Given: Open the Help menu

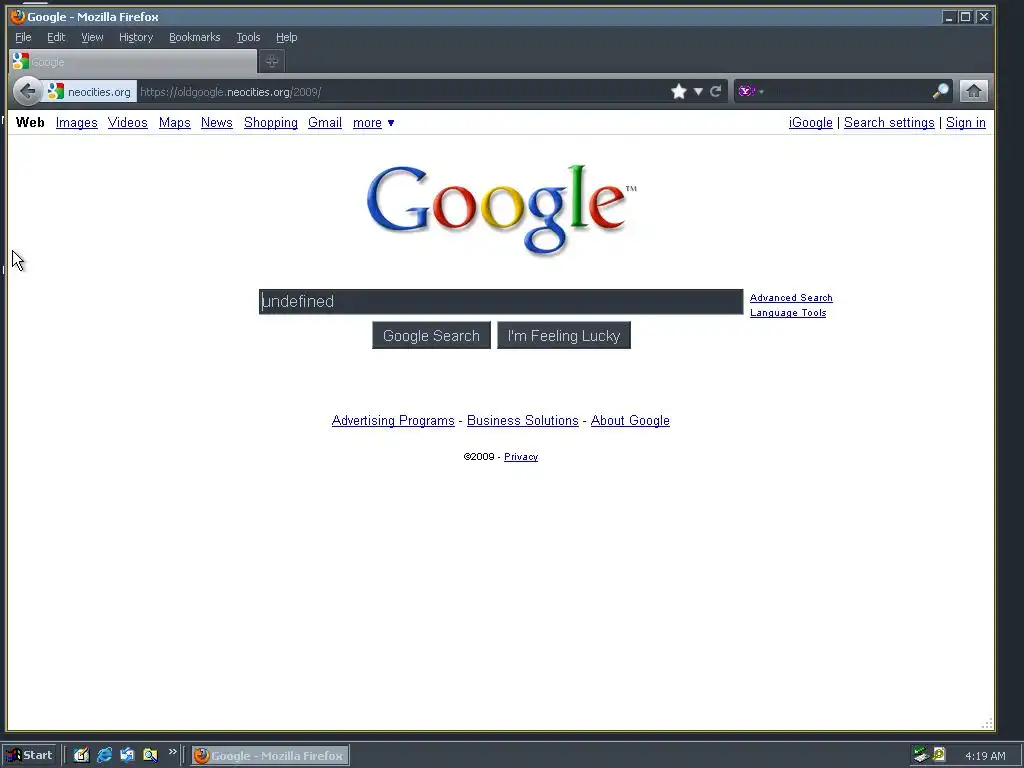Looking at the screenshot, I should [286, 37].
